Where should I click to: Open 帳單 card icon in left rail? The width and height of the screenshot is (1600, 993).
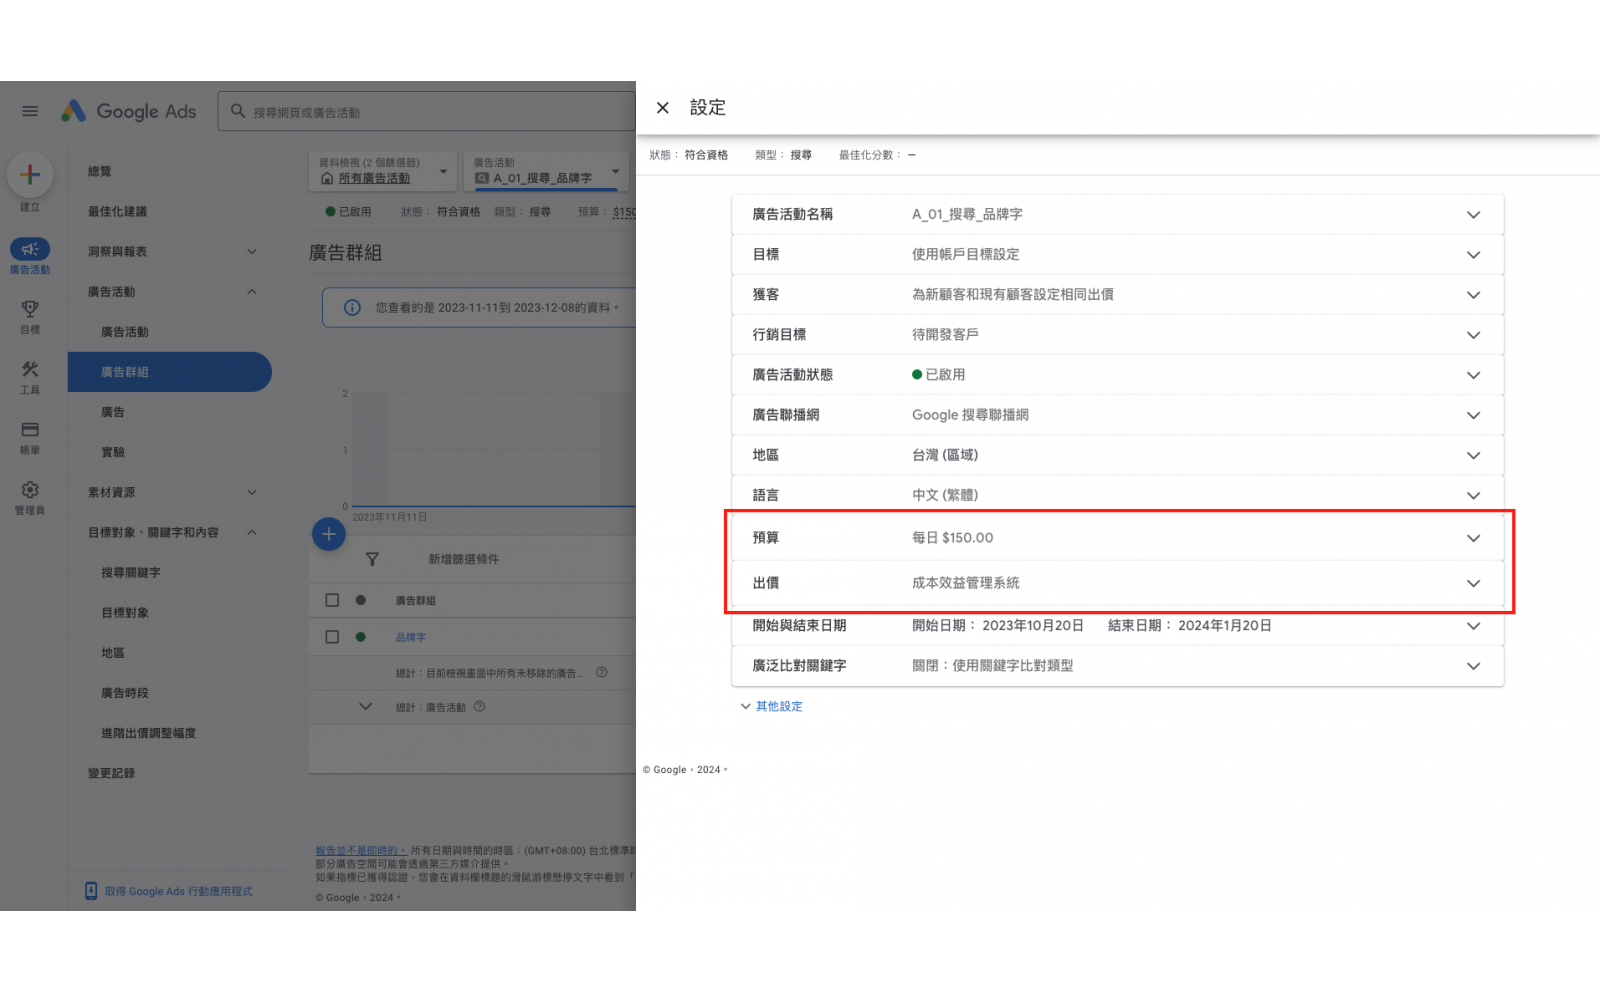(x=30, y=429)
